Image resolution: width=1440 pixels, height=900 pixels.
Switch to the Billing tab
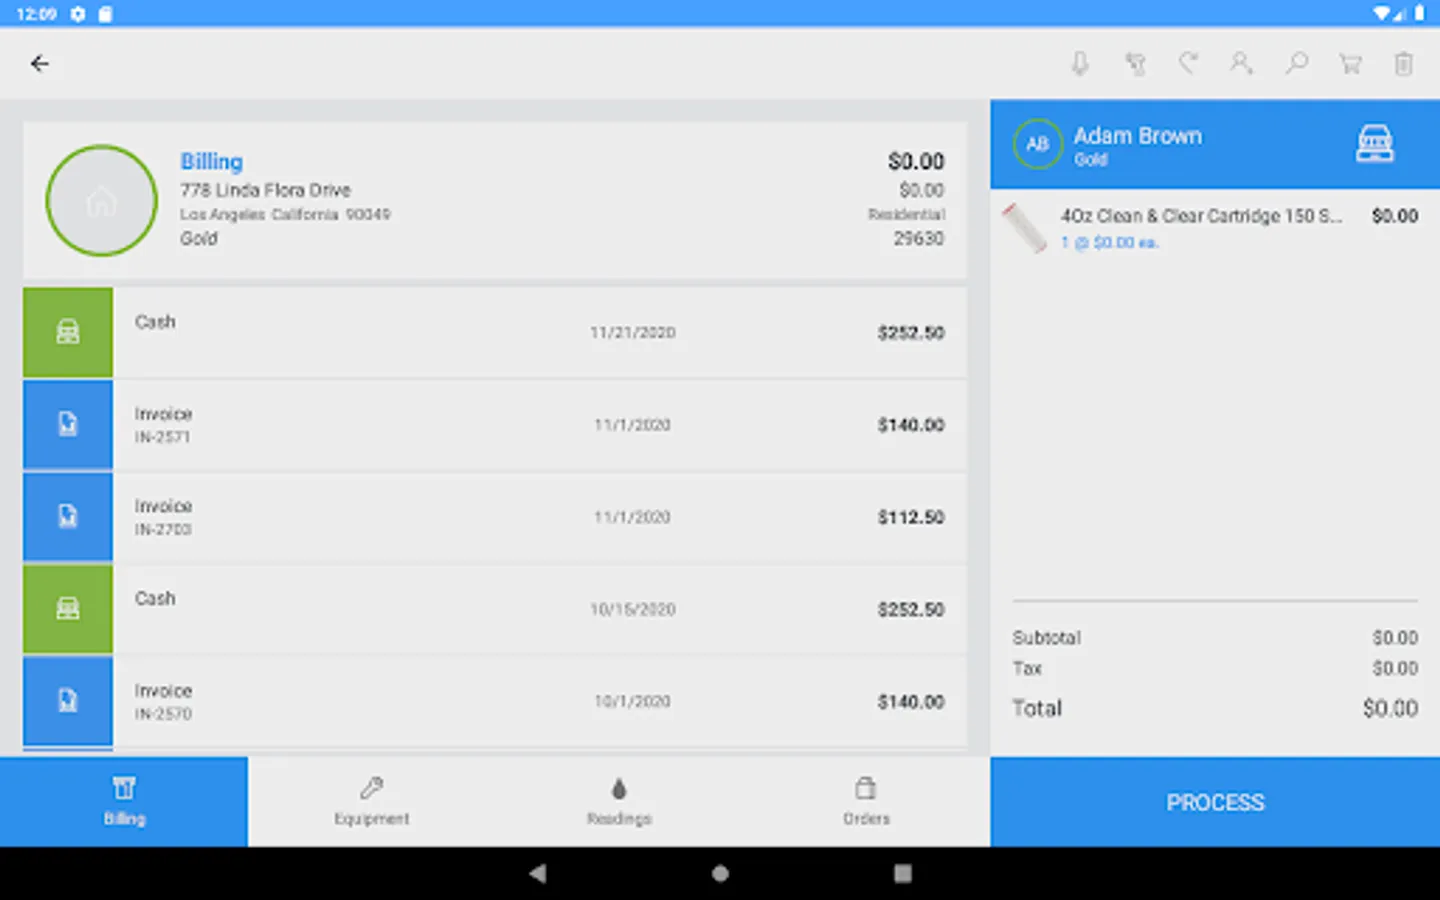pos(124,802)
